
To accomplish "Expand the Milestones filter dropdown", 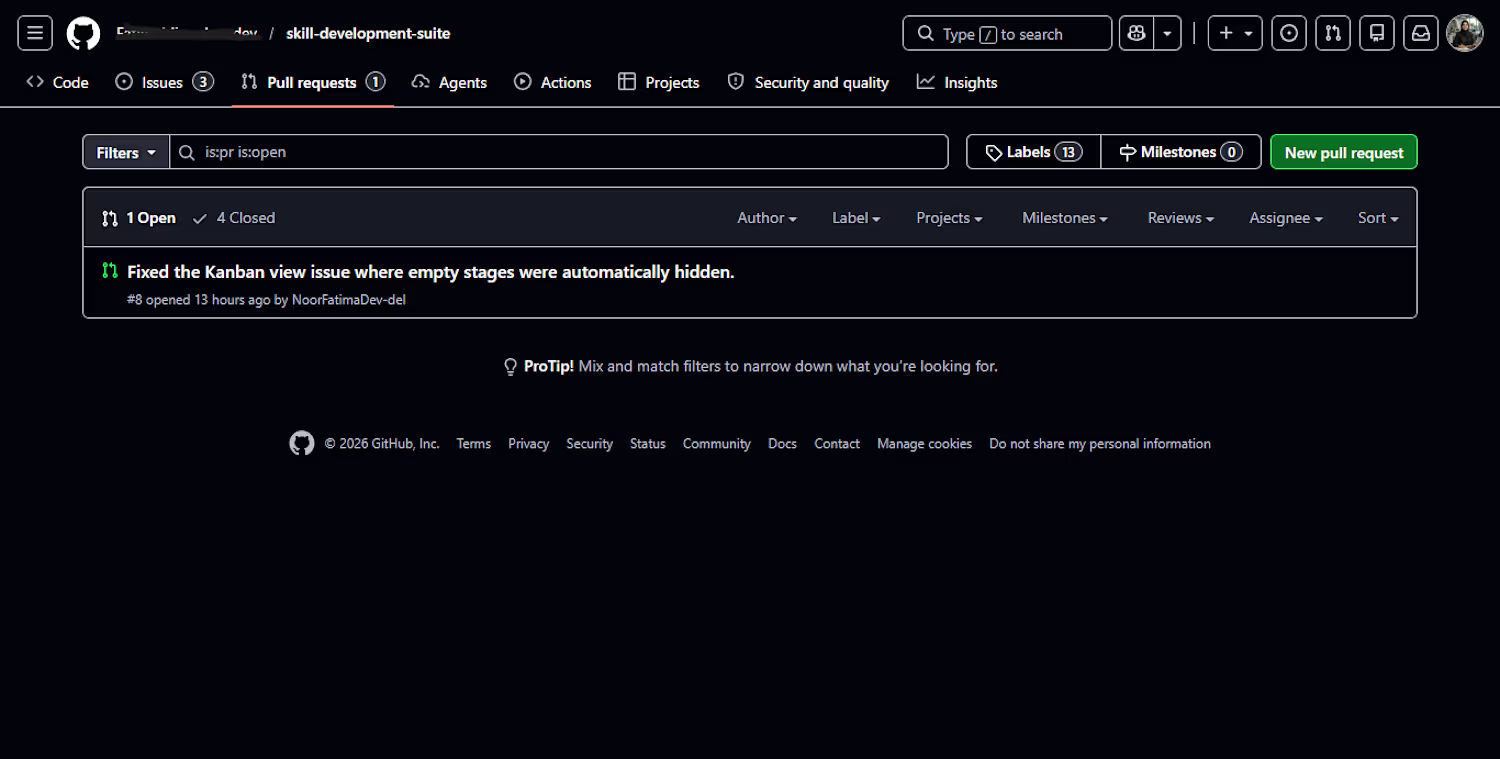I will [x=1065, y=218].
